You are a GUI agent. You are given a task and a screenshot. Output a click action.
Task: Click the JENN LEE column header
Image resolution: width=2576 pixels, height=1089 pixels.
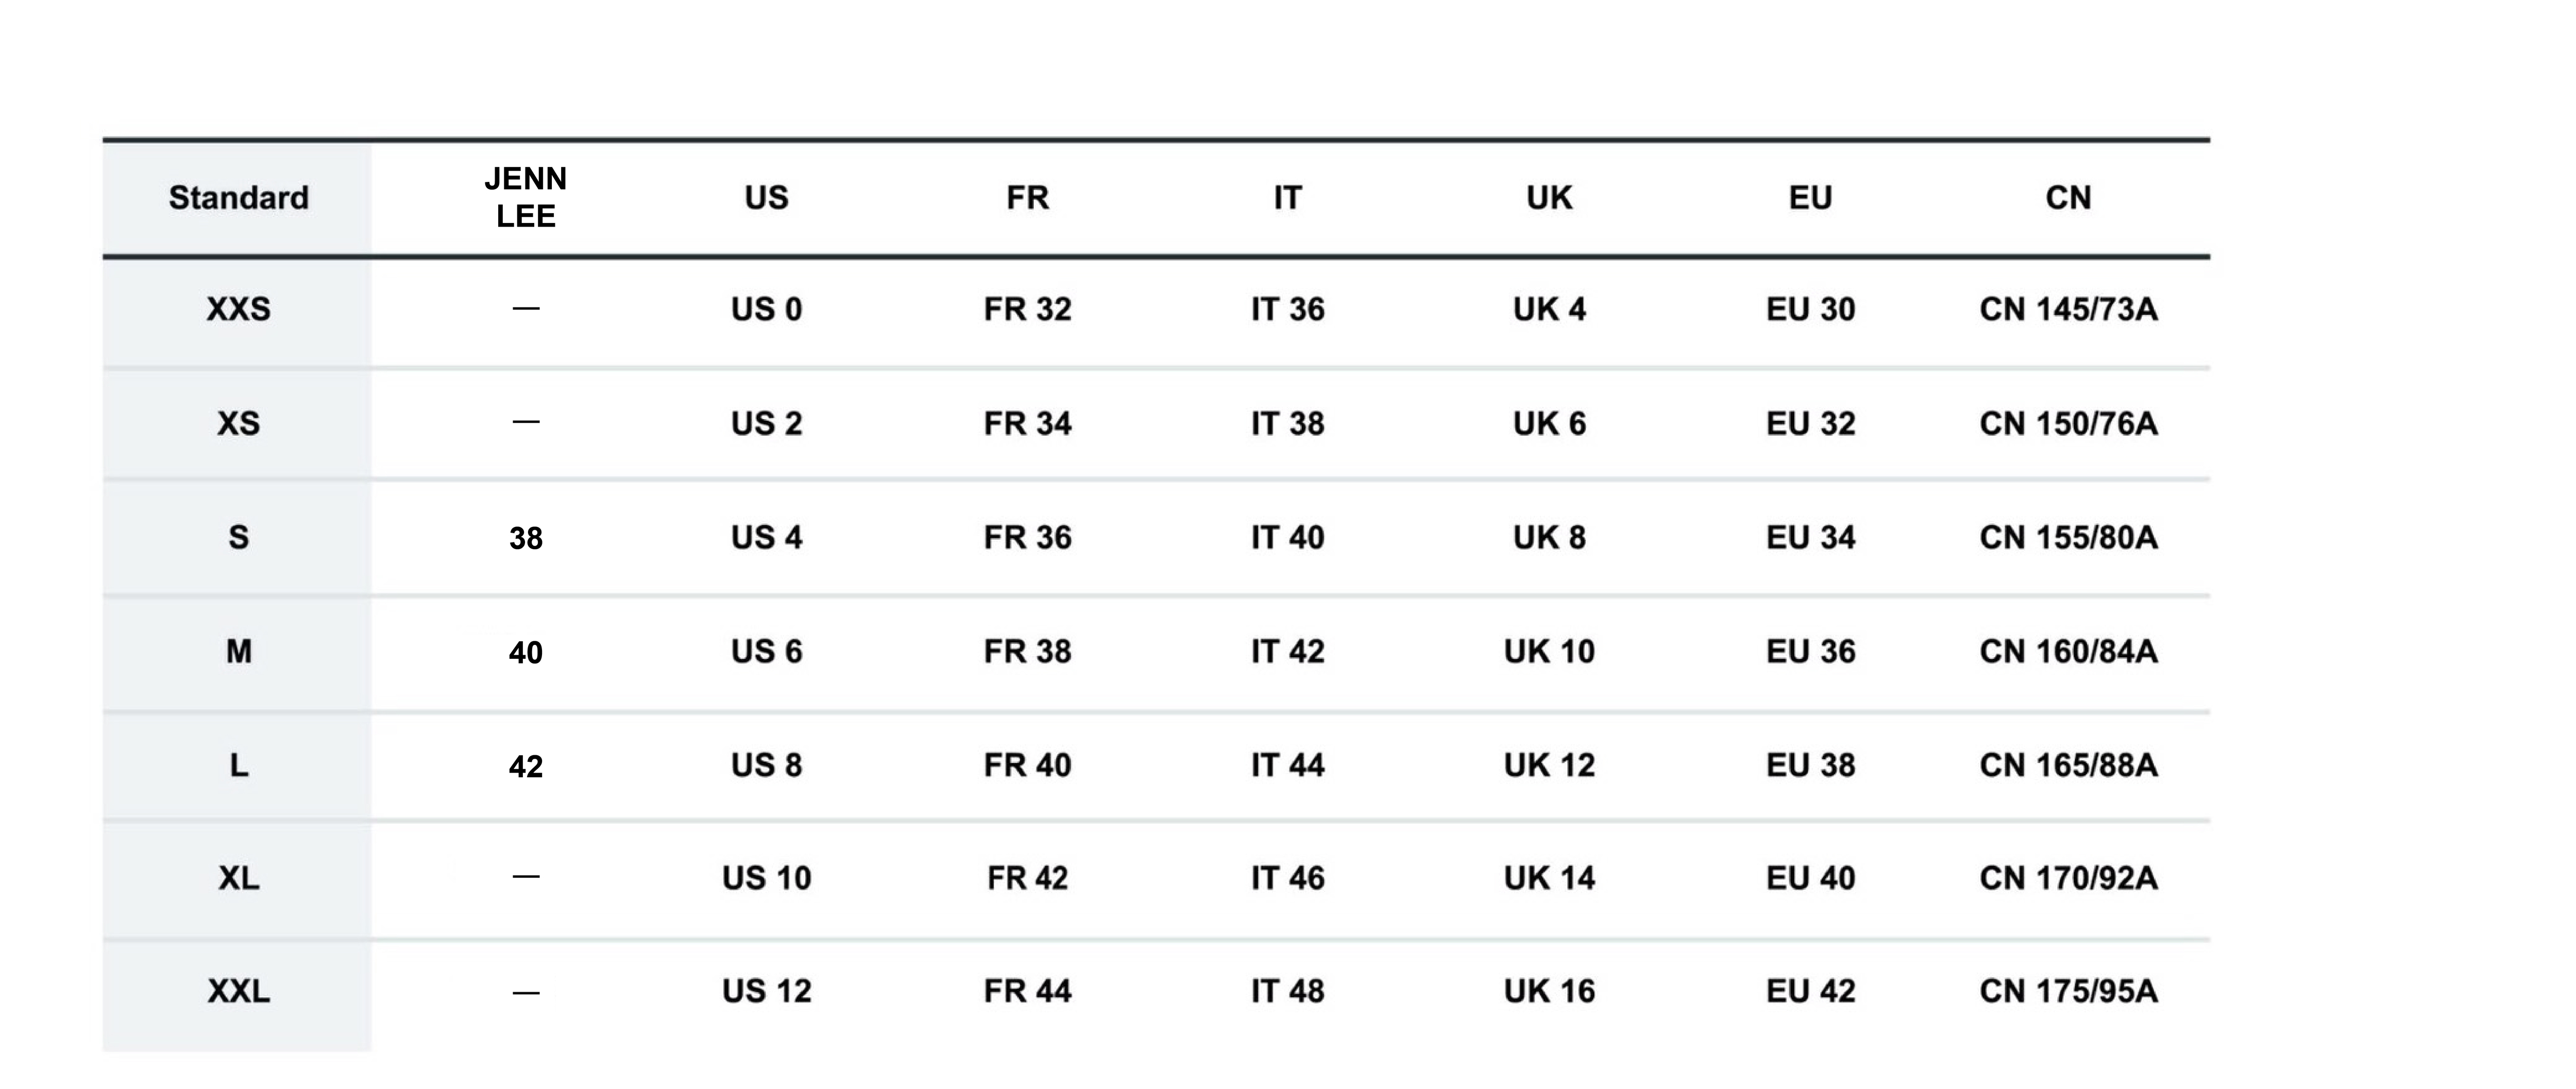[x=525, y=198]
